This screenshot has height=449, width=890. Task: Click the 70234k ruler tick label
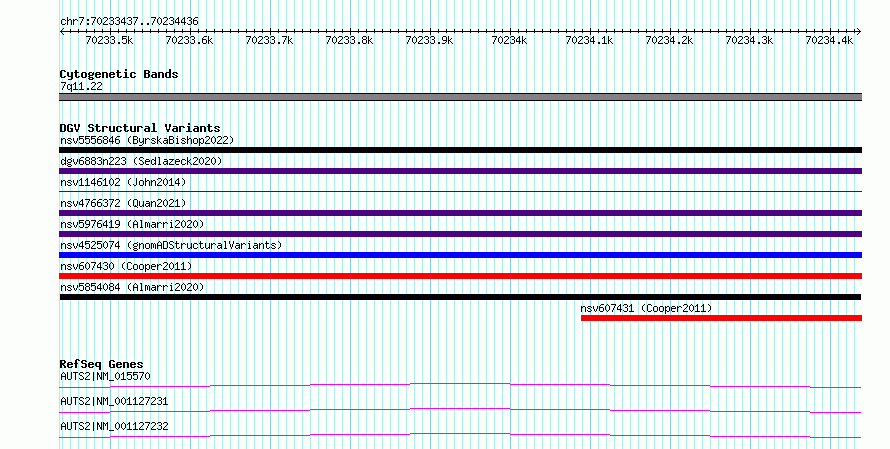(510, 40)
